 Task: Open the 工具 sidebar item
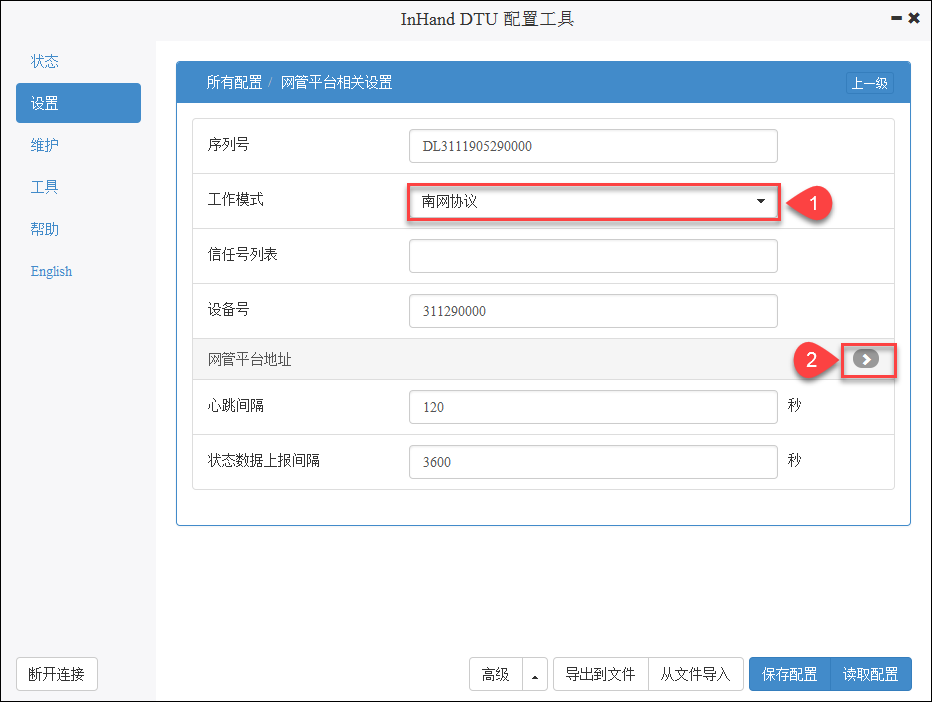pyautogui.click(x=45, y=187)
